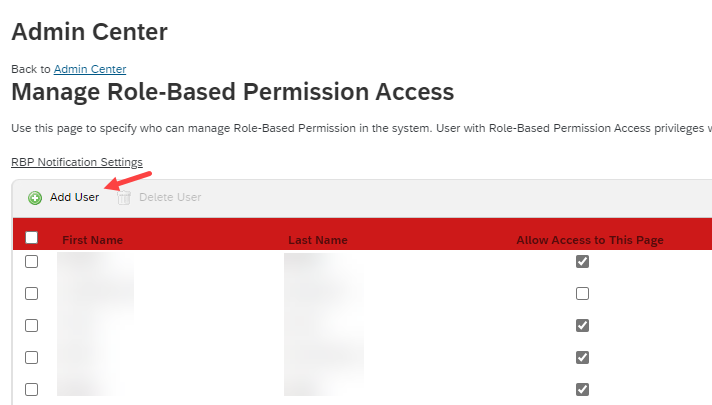Click the Add User label
Screen dimensions: 712x405
coord(74,197)
